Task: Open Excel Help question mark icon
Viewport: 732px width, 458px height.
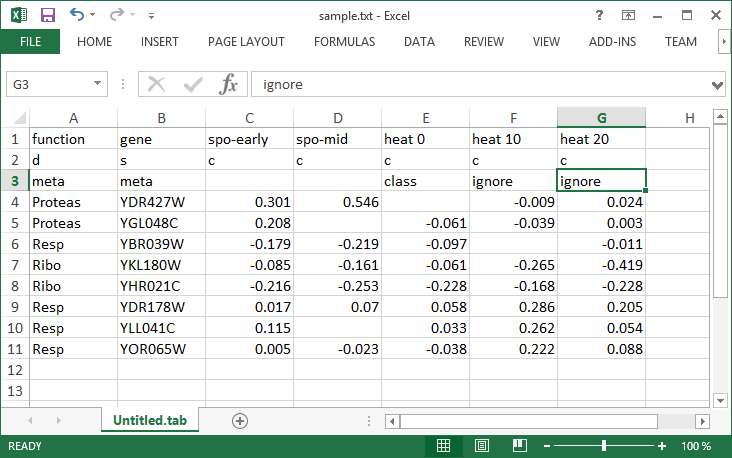Action: point(599,15)
